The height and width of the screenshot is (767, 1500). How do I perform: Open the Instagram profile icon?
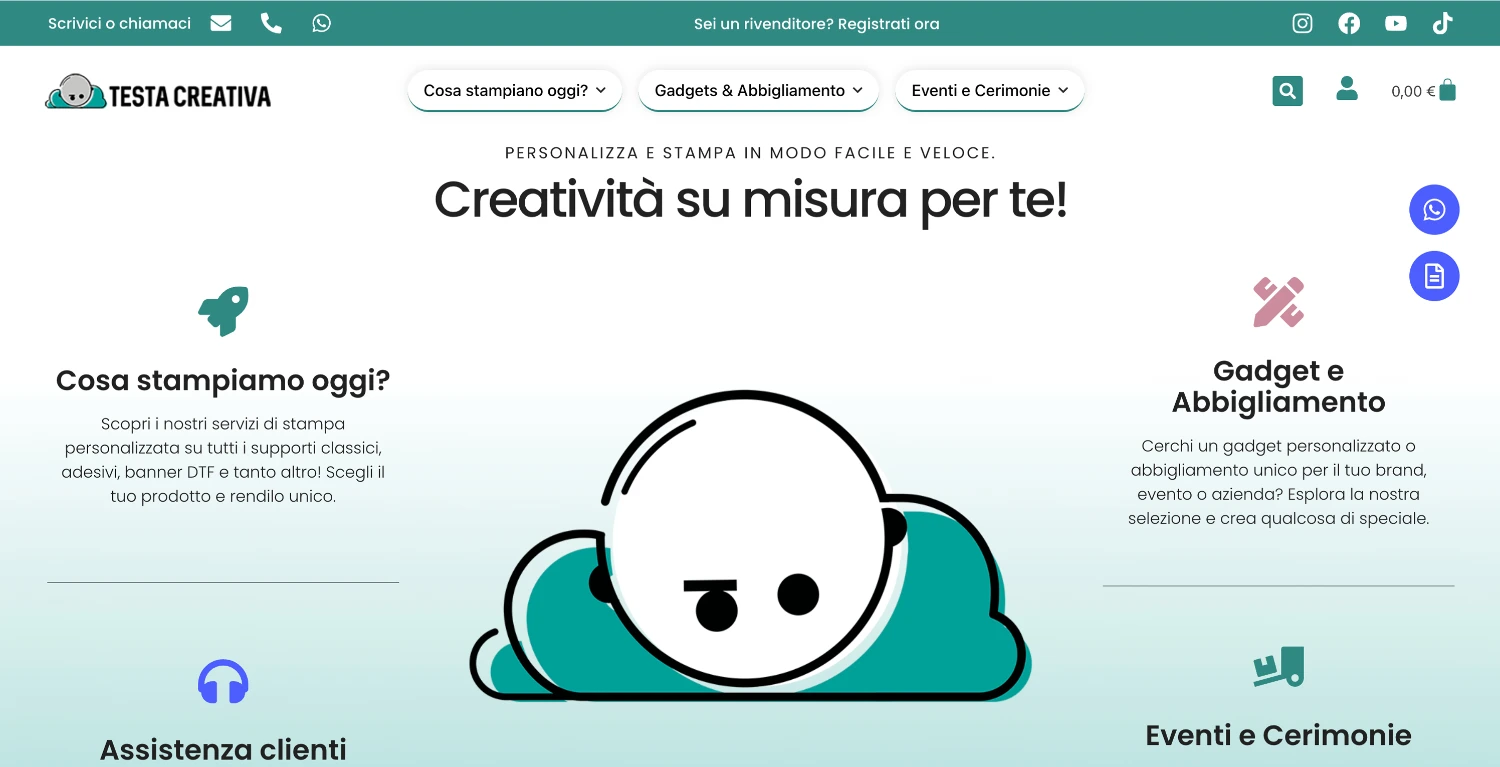tap(1302, 23)
